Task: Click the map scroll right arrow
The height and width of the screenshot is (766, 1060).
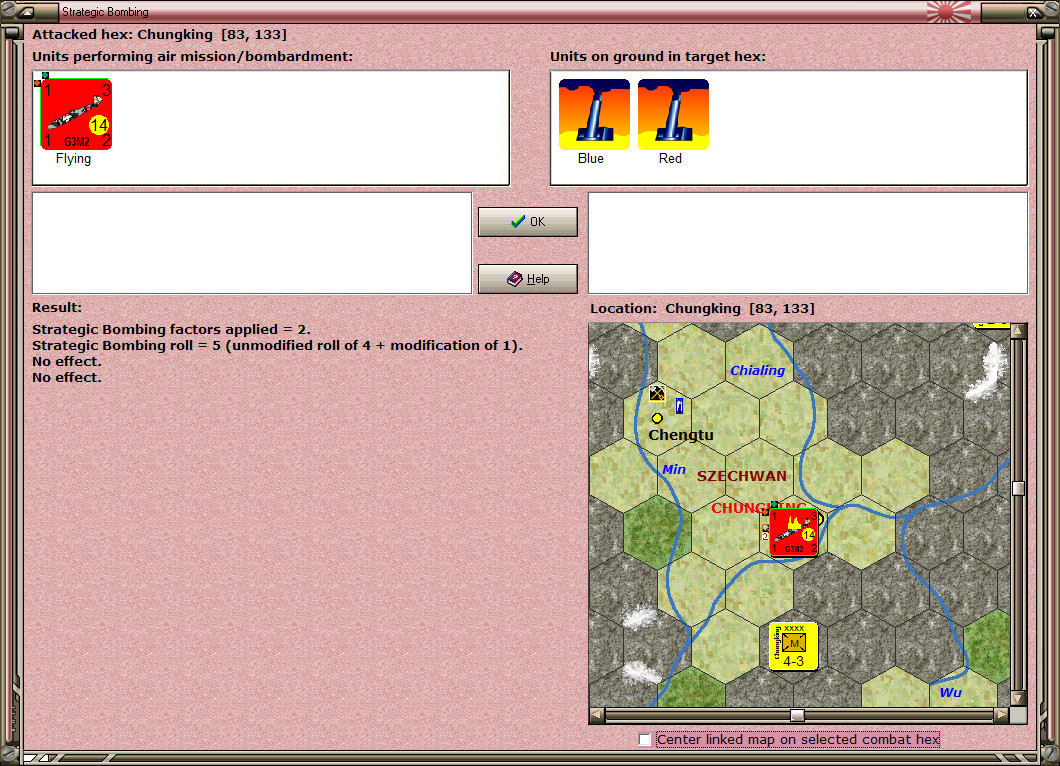Action: [1002, 715]
